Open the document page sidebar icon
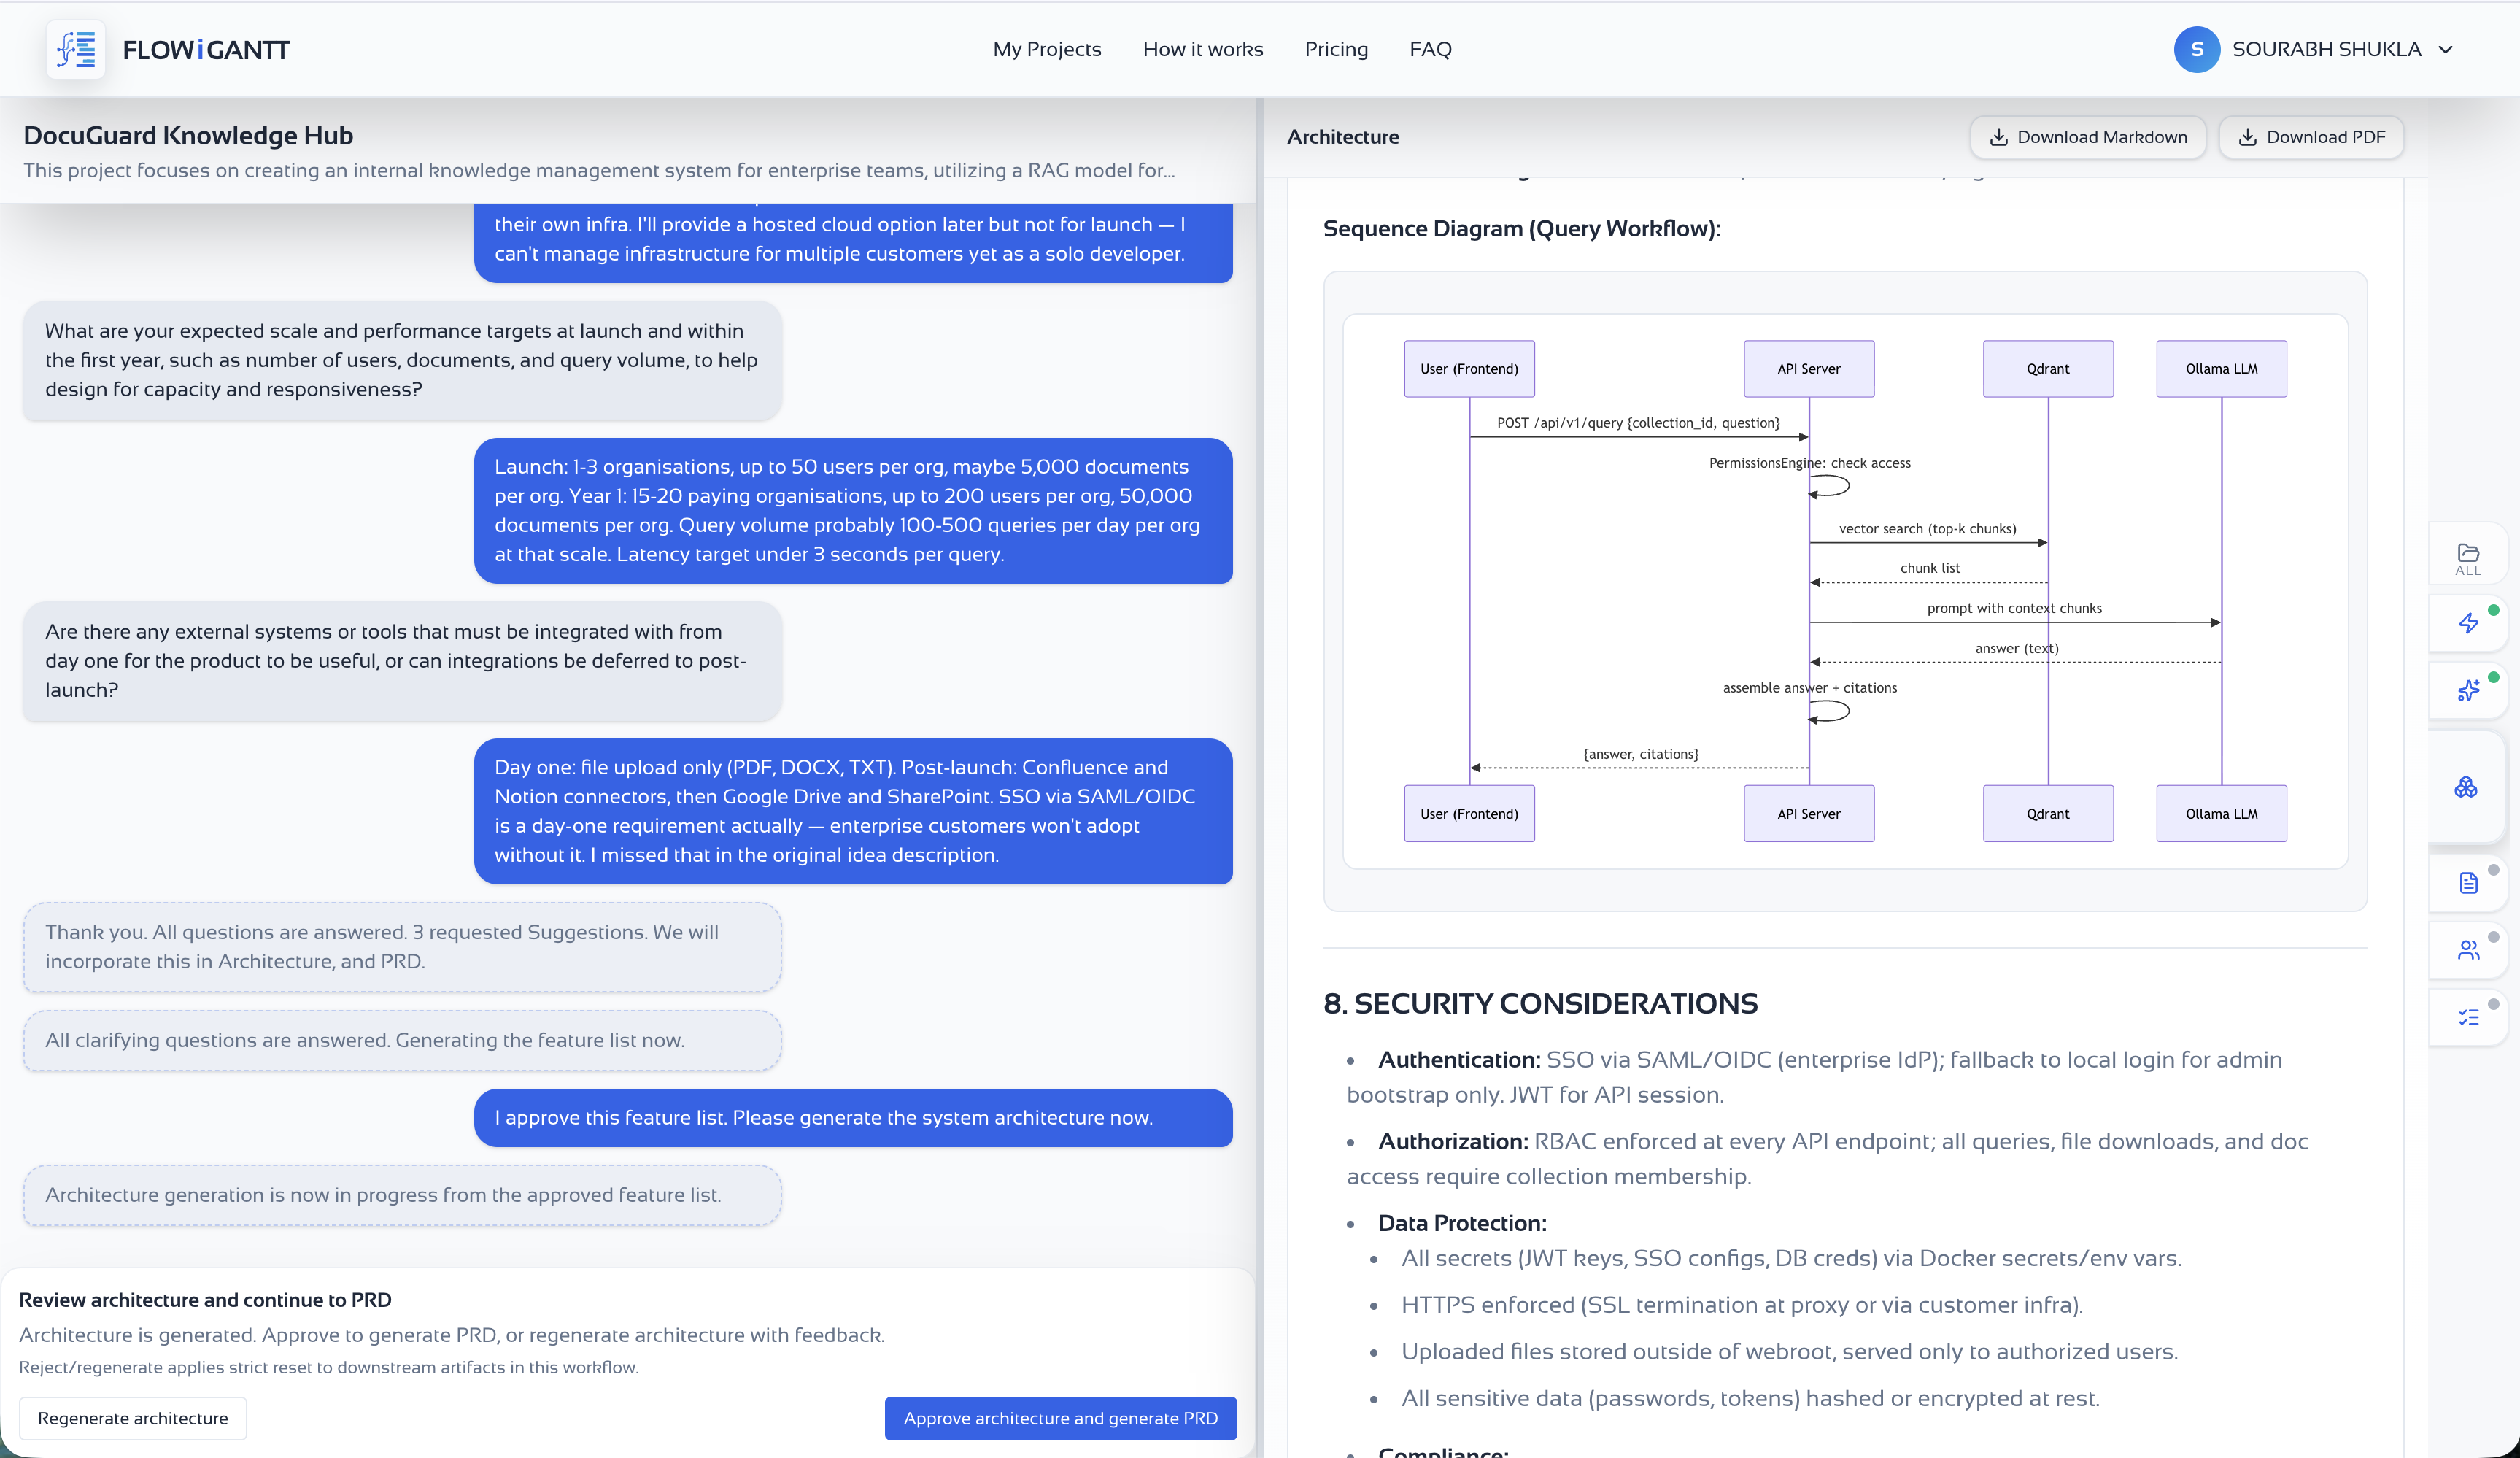 pos(2468,882)
